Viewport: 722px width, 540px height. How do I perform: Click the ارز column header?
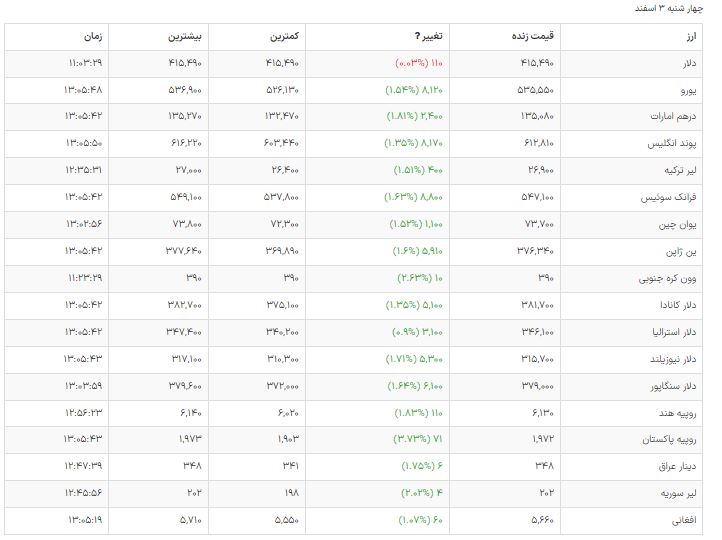pyautogui.click(x=689, y=37)
